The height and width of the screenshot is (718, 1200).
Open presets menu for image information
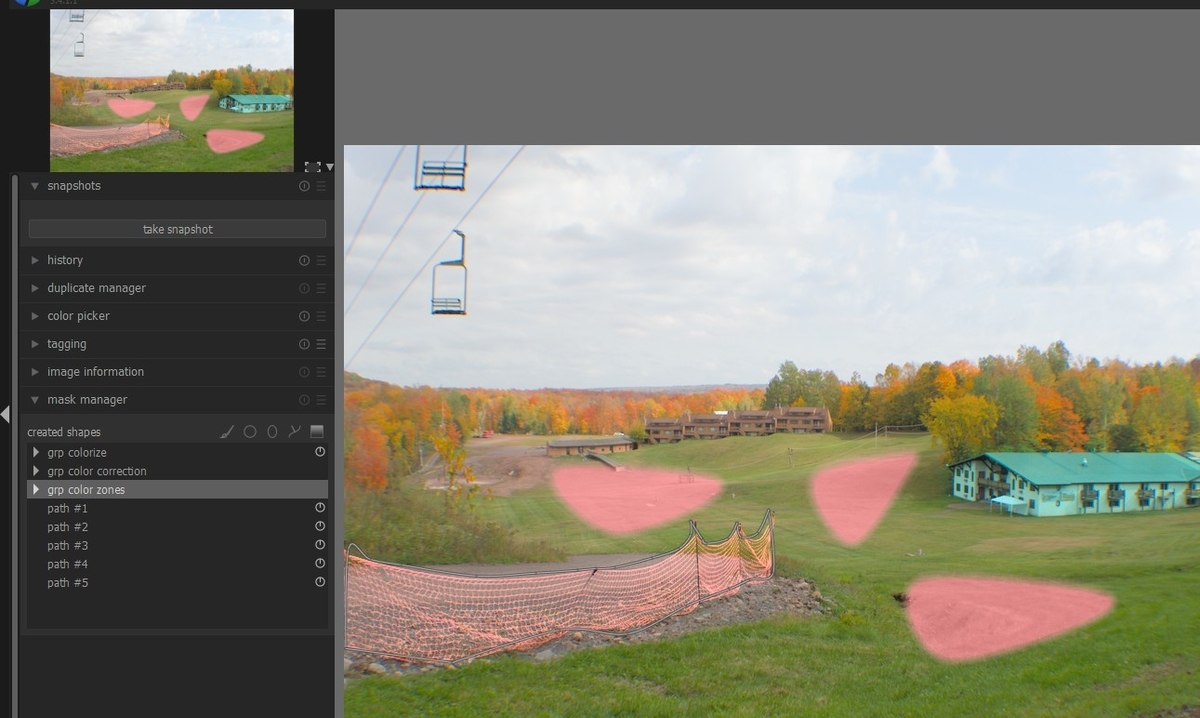pyautogui.click(x=321, y=372)
